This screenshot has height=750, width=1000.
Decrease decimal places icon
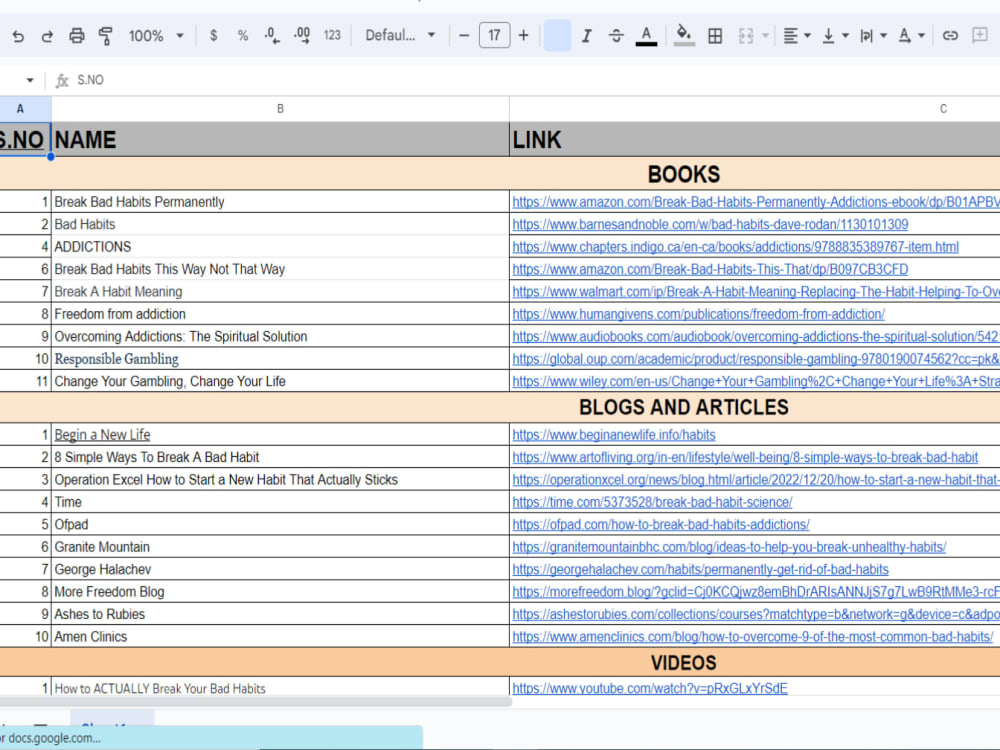[272, 36]
